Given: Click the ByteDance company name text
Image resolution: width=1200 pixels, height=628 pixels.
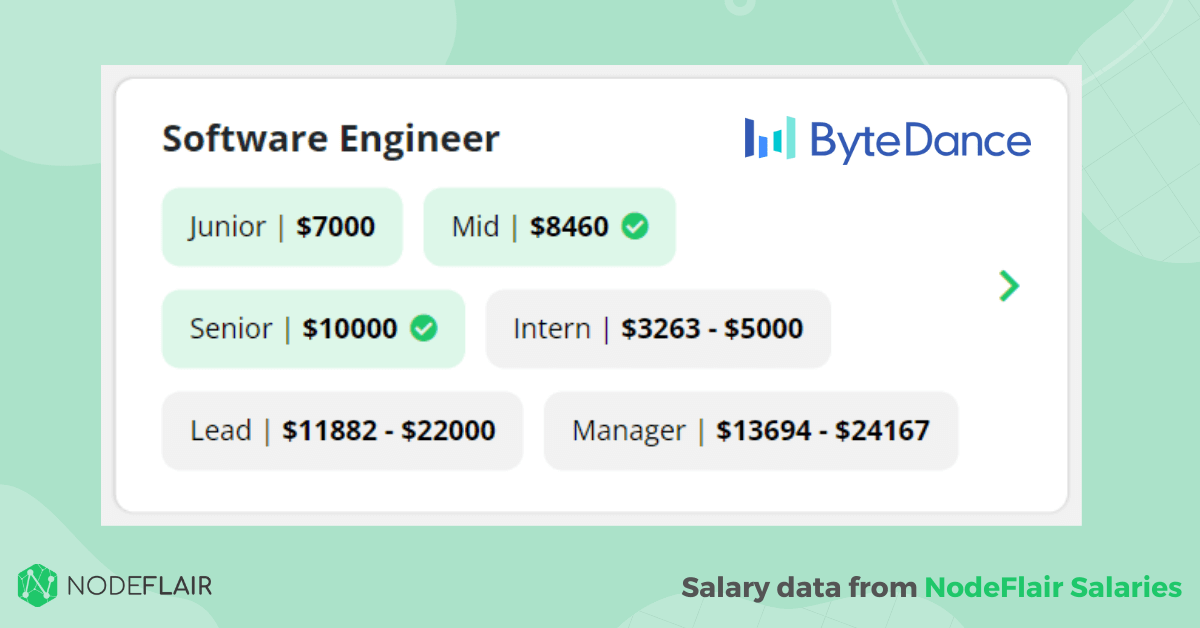Looking at the screenshot, I should (x=920, y=141).
